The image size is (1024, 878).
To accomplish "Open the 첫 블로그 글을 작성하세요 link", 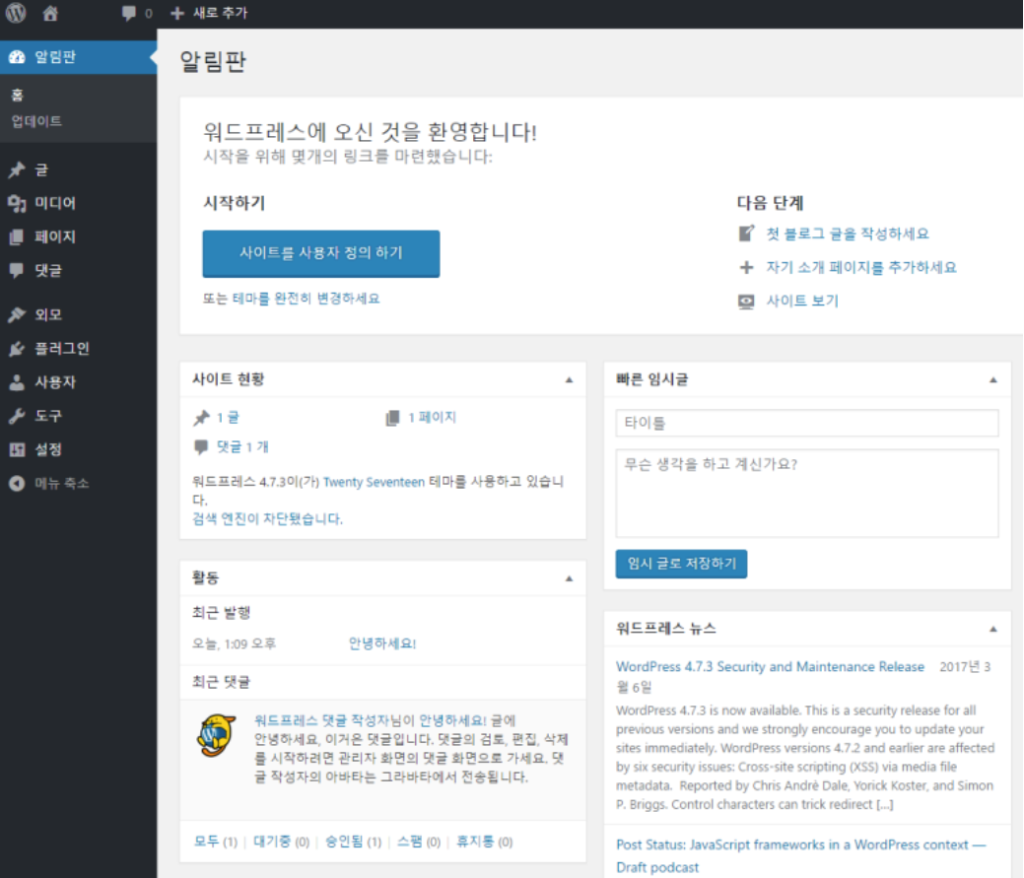I will (847, 234).
